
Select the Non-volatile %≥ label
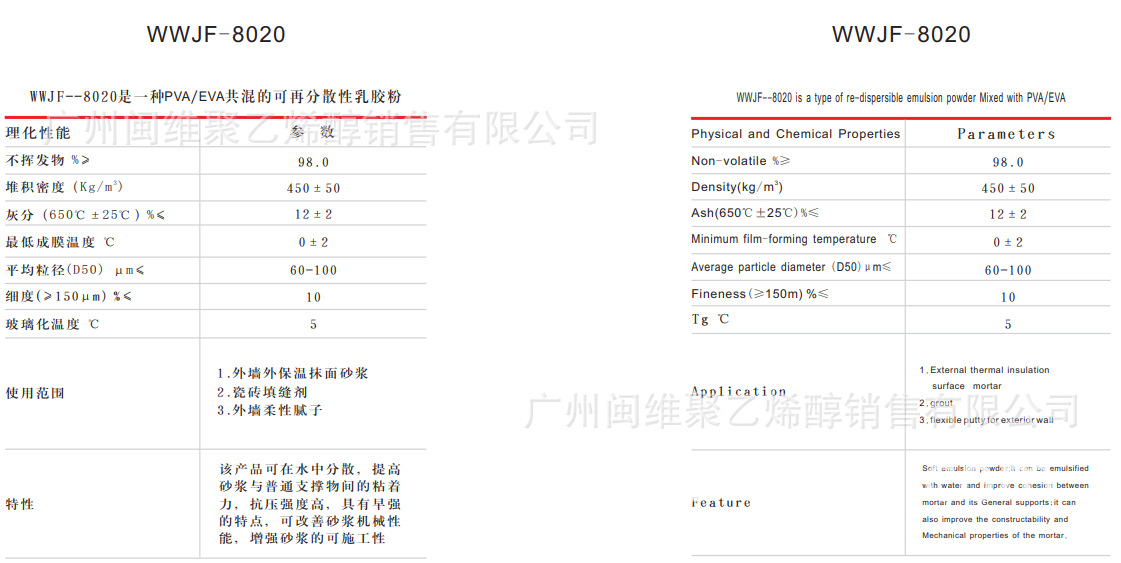741,161
